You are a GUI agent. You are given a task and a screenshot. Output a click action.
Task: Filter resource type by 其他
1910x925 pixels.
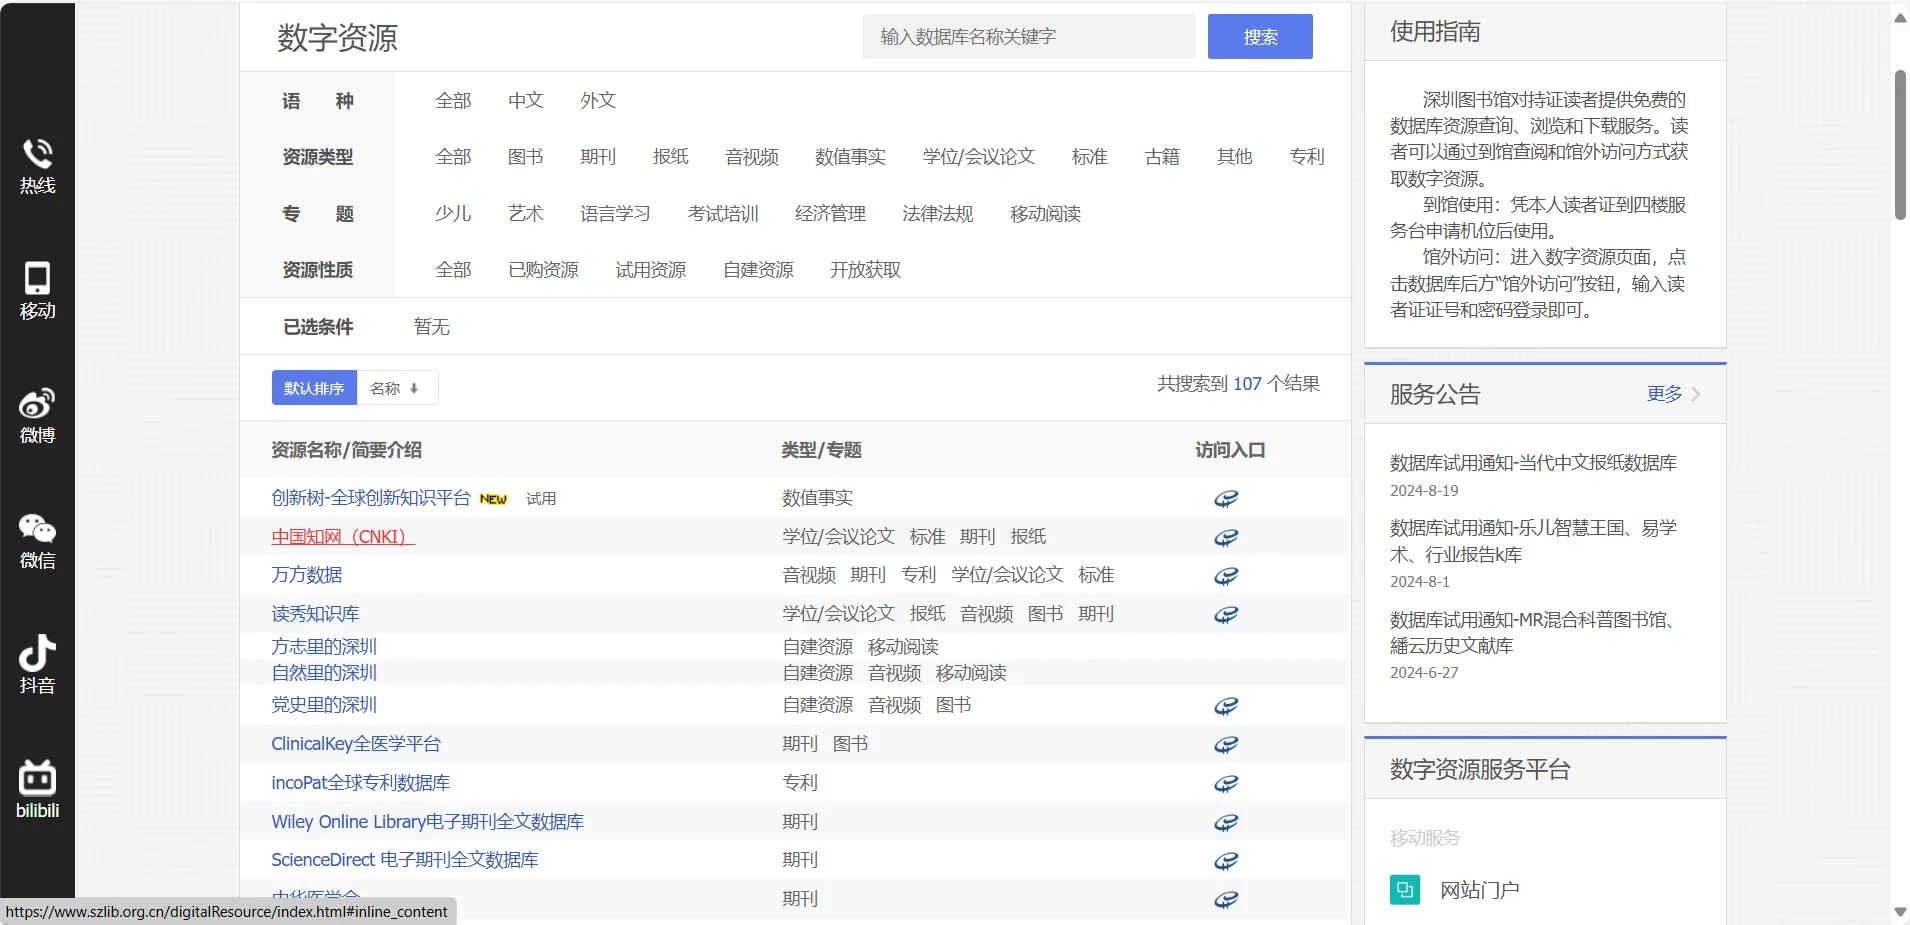[1235, 156]
